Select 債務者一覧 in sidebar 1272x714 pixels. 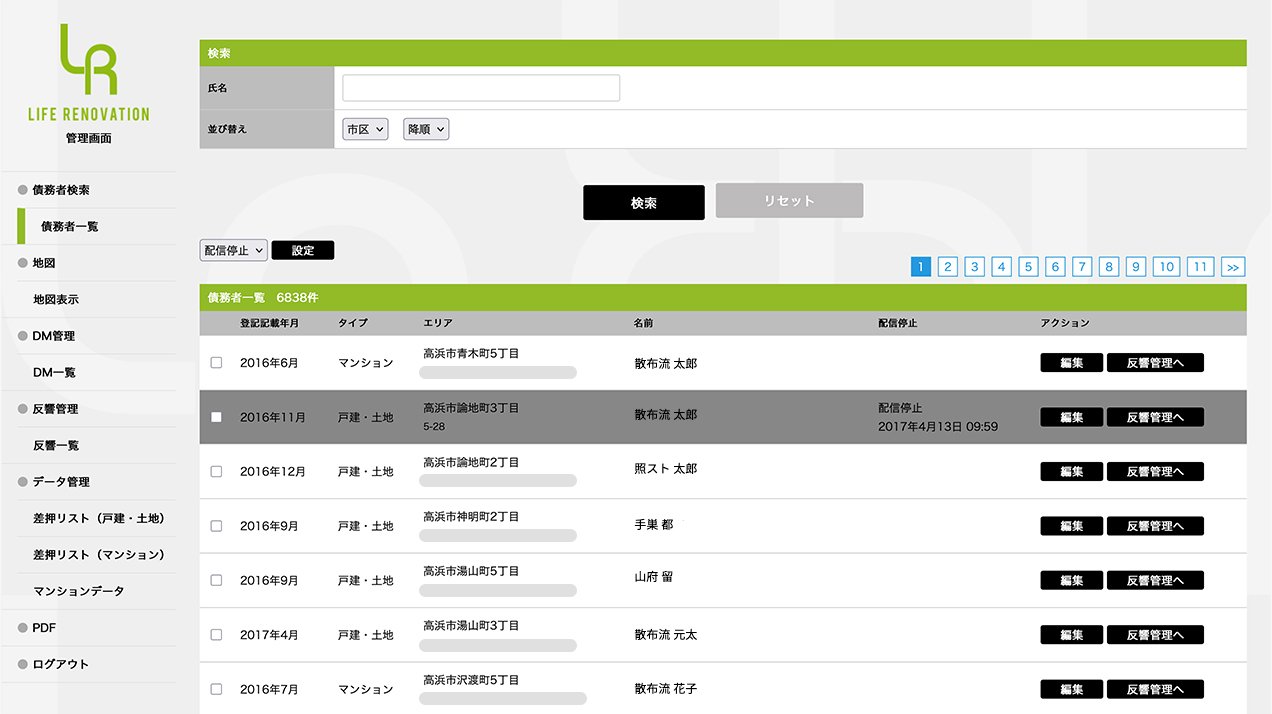pyautogui.click(x=69, y=226)
